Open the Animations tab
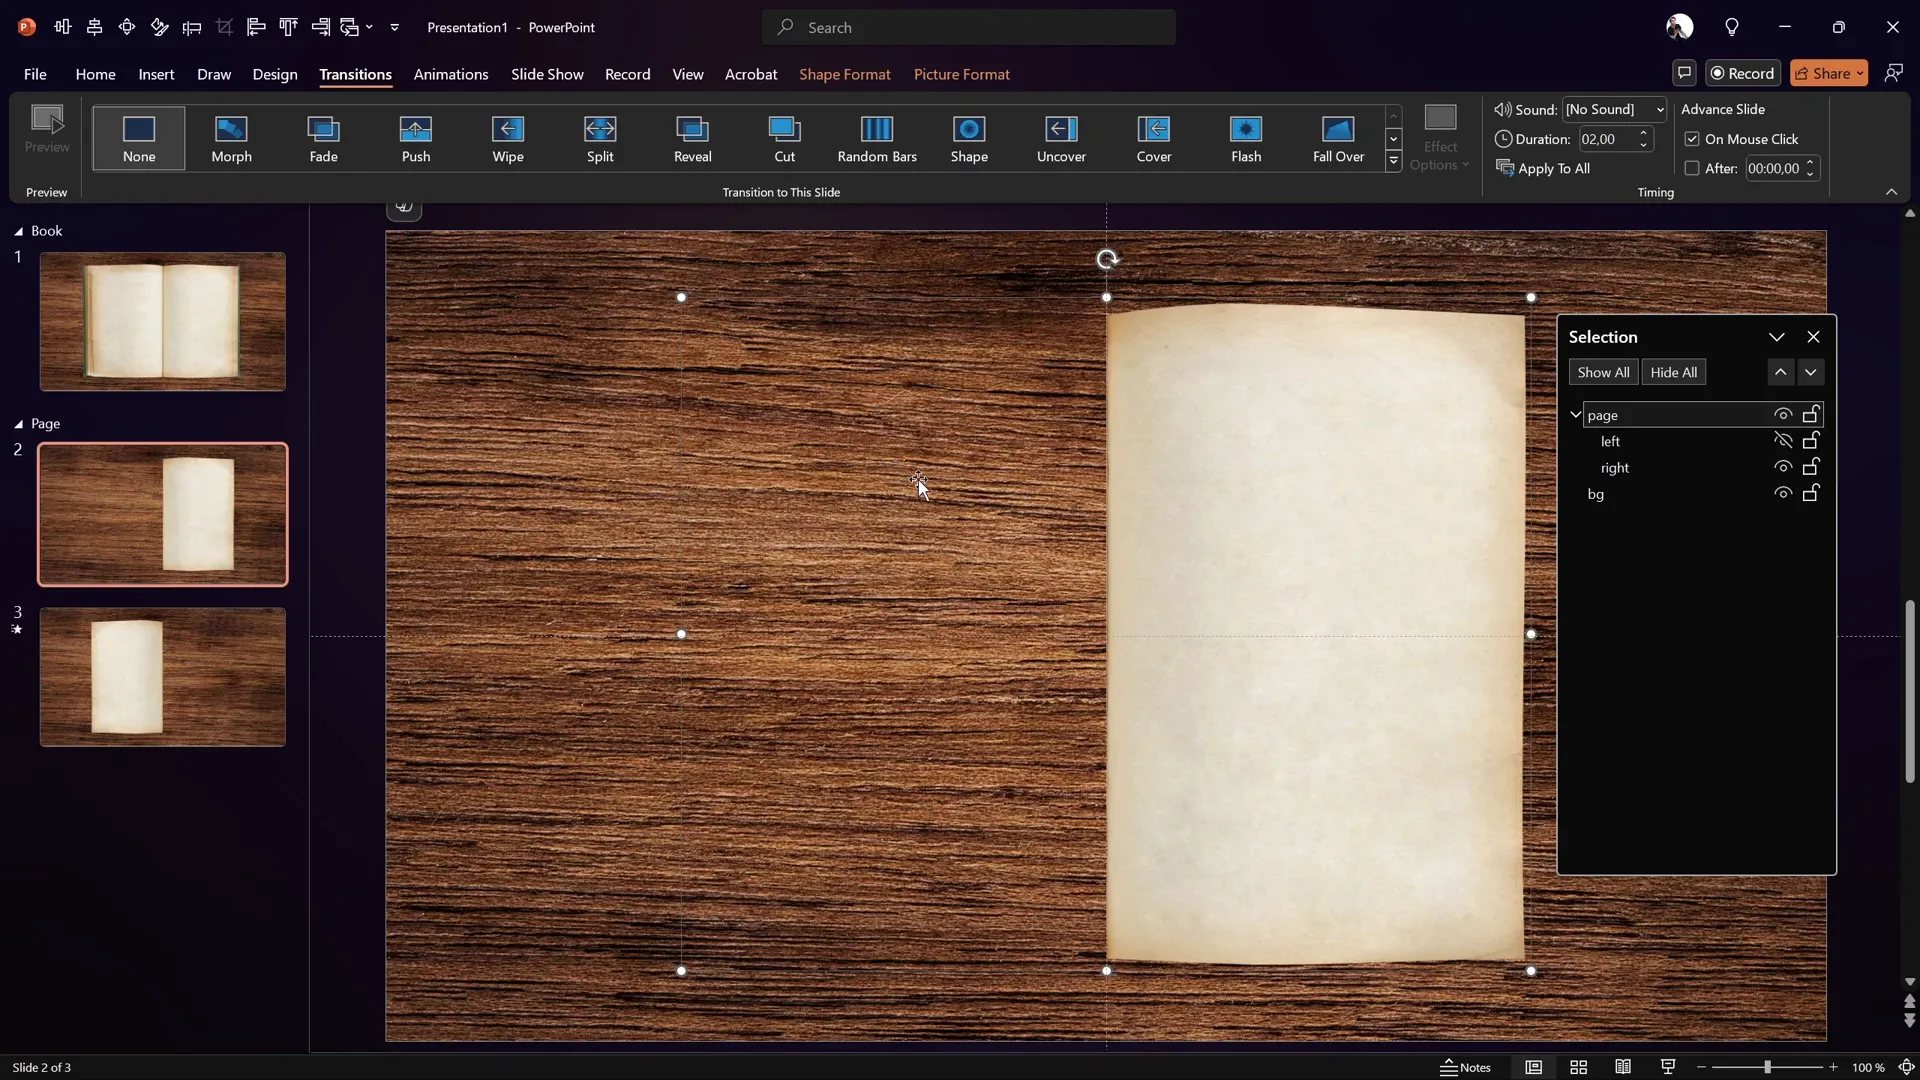The image size is (1920, 1080). click(451, 74)
